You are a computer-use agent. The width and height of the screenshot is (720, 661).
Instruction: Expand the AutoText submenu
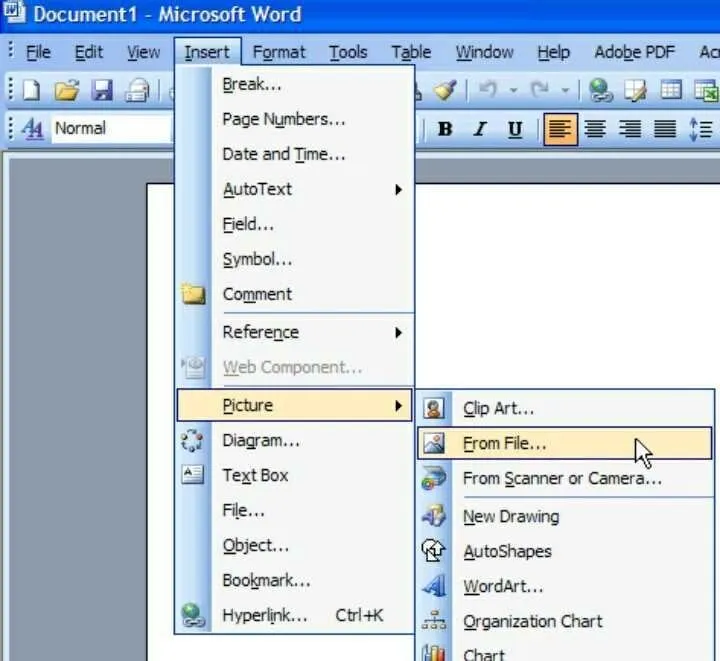coord(295,189)
